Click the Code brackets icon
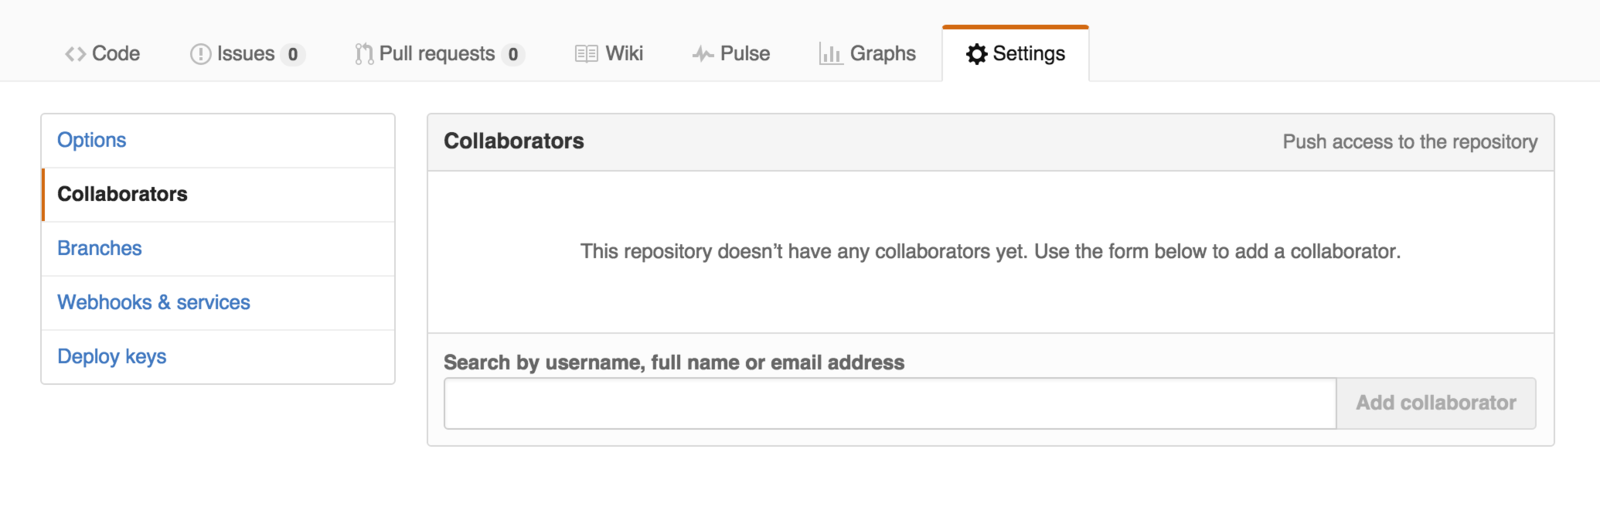The width and height of the screenshot is (1600, 507). (x=75, y=54)
